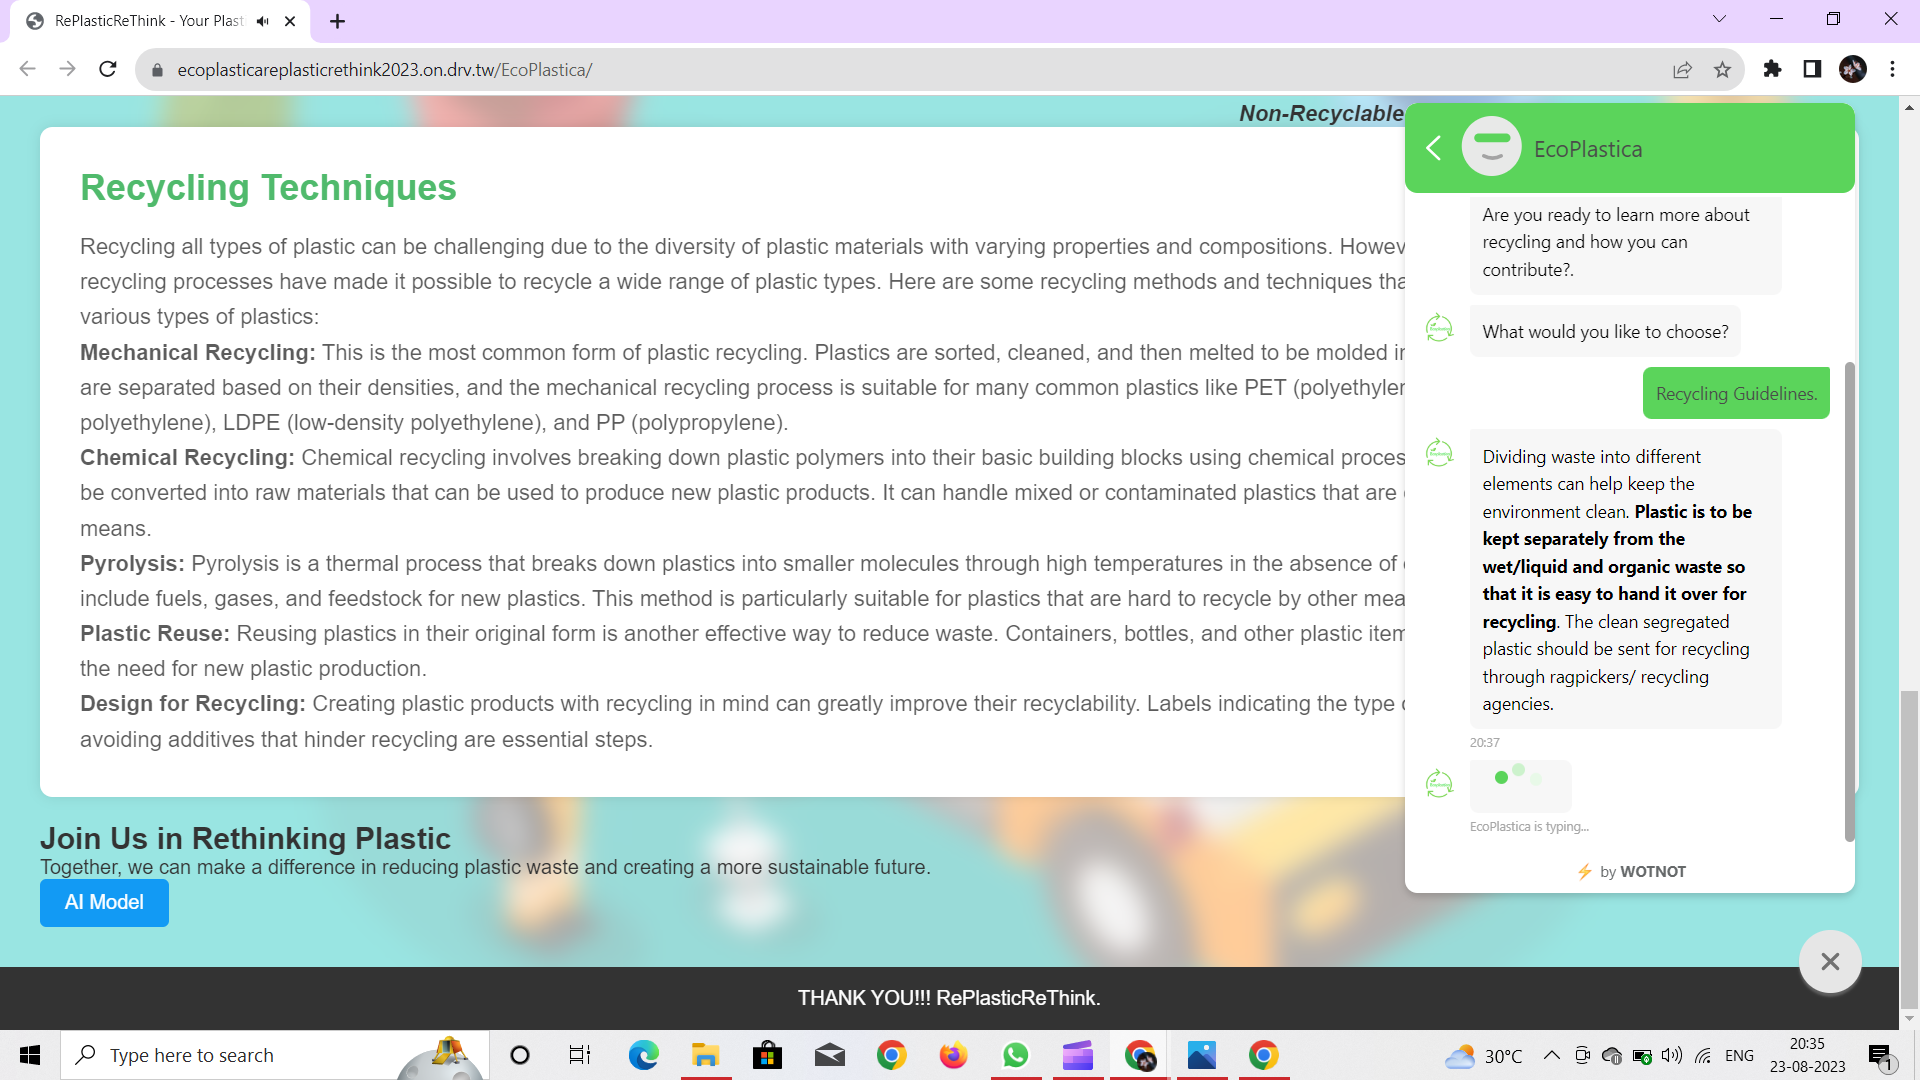
Task: Close the chatbot widget with the X button
Action: [x=1830, y=961]
